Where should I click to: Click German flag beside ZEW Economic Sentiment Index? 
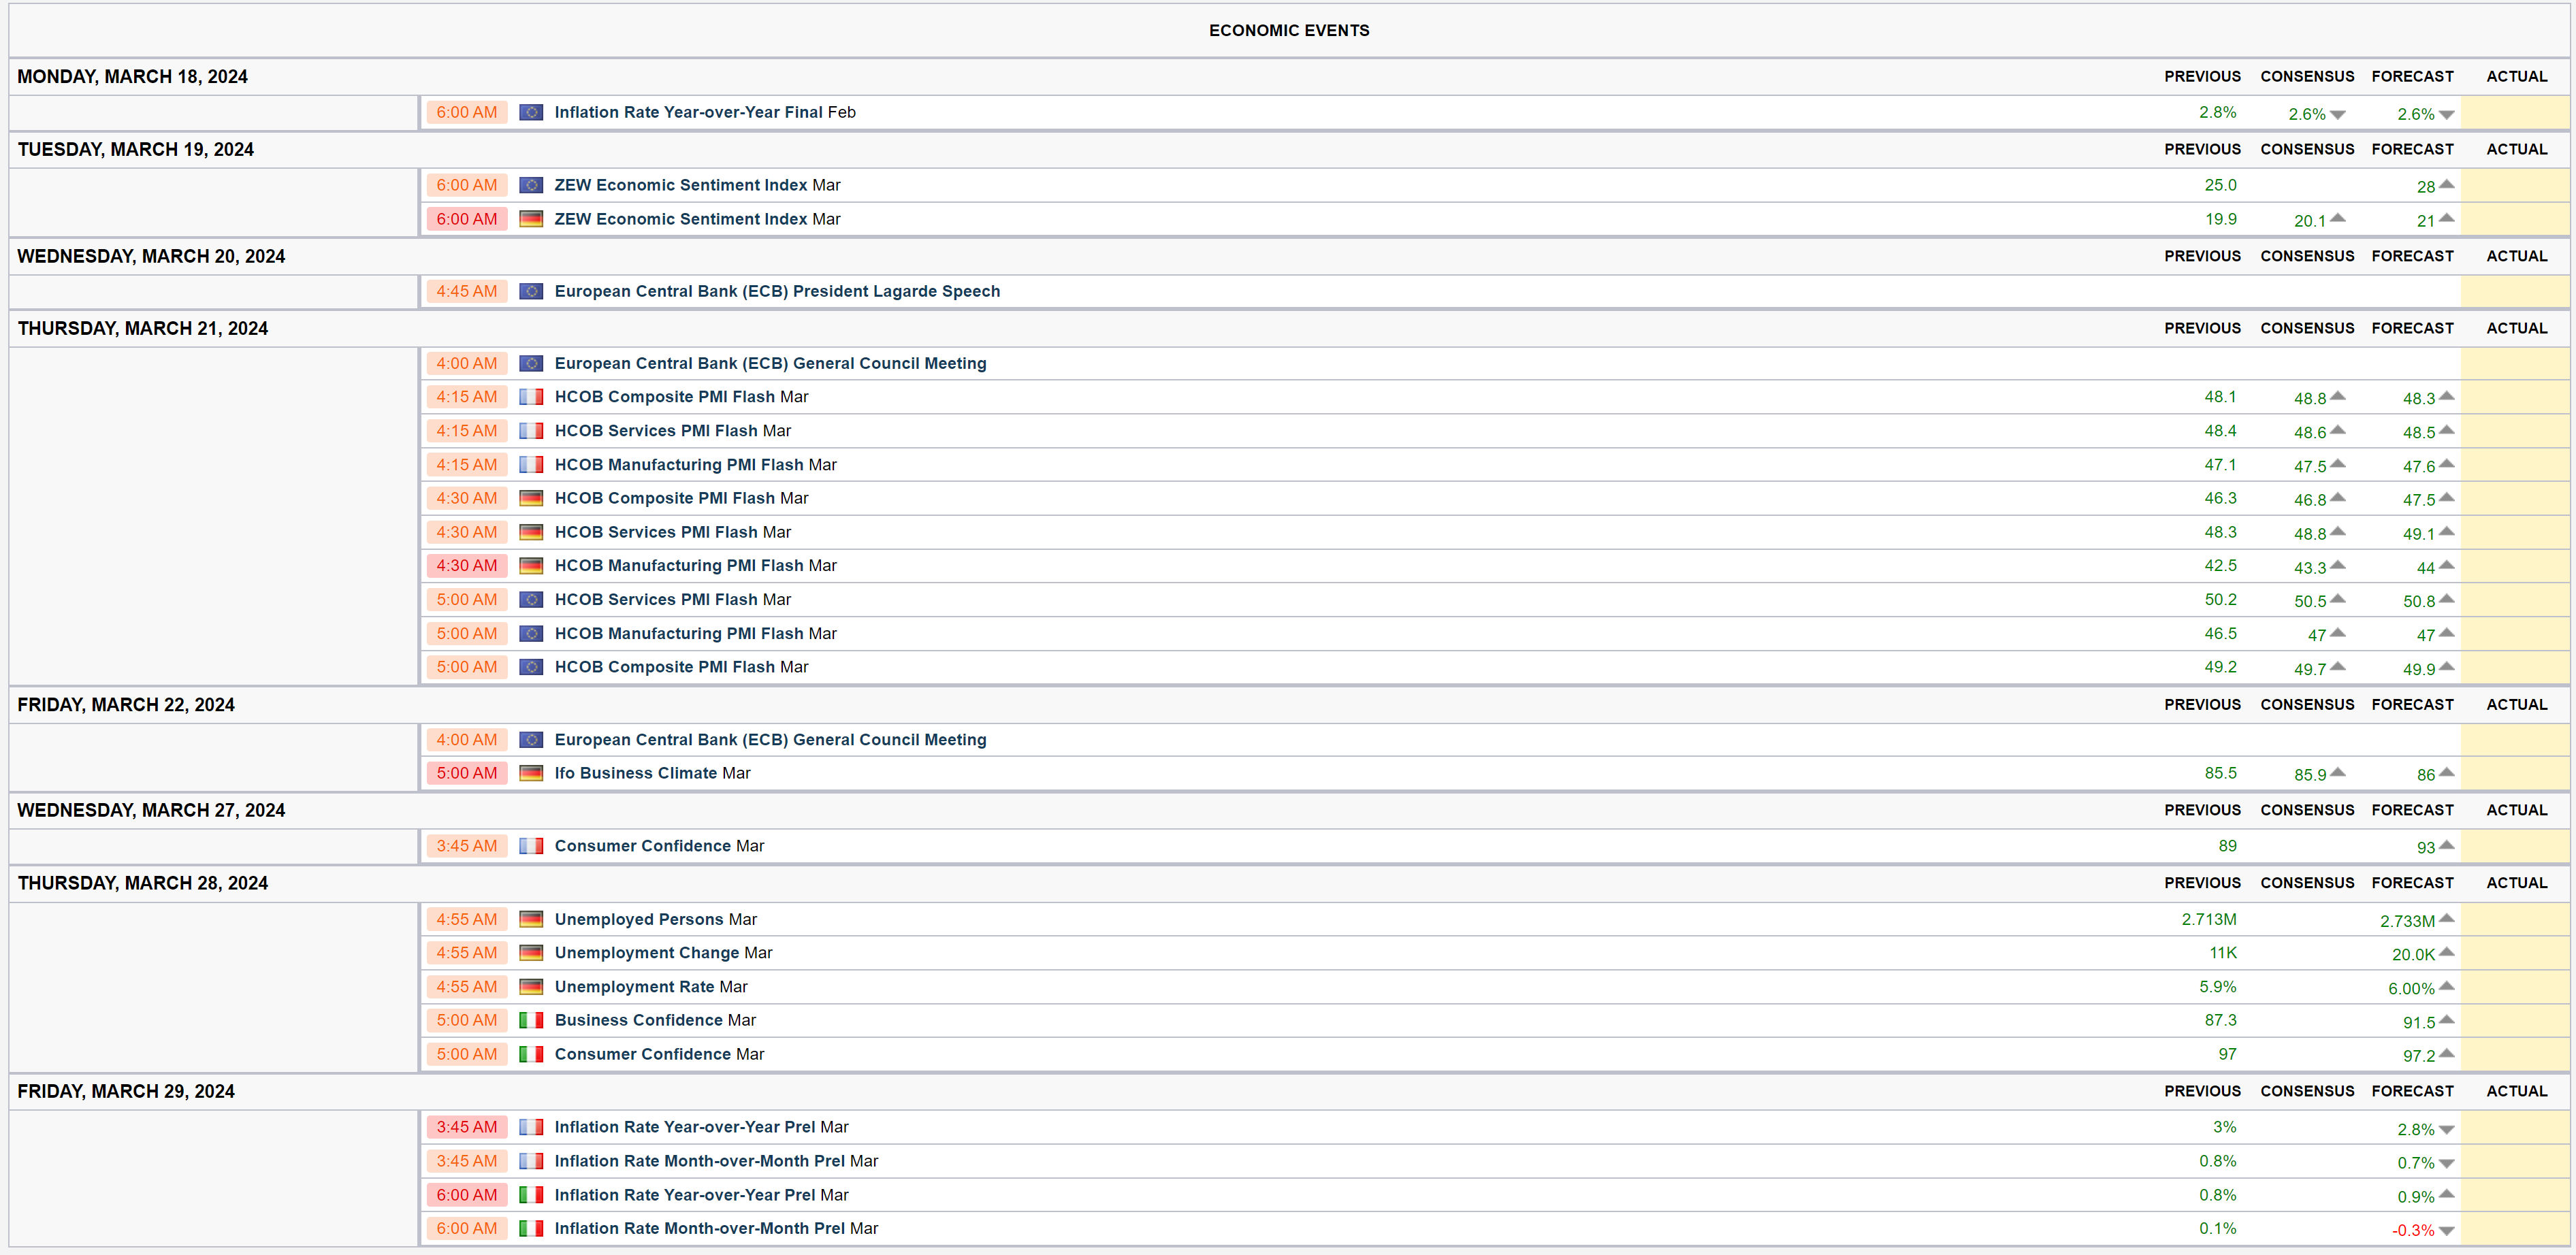pyautogui.click(x=531, y=219)
